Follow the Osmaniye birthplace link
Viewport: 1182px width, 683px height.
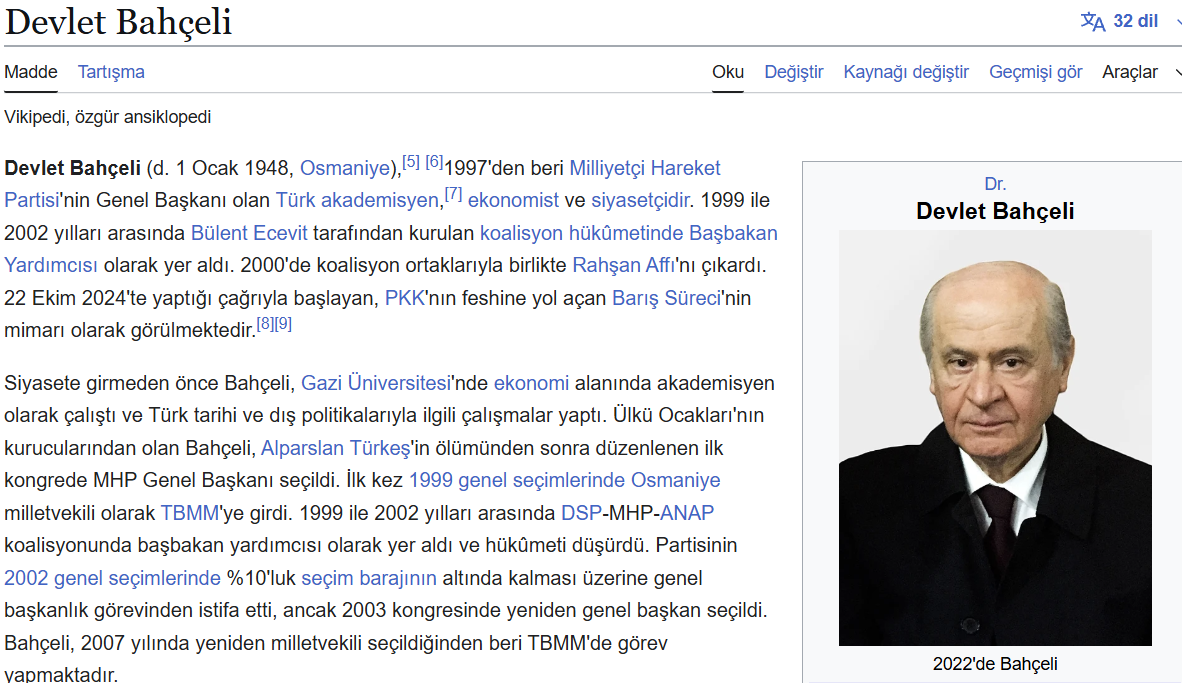pyautogui.click(x=345, y=168)
